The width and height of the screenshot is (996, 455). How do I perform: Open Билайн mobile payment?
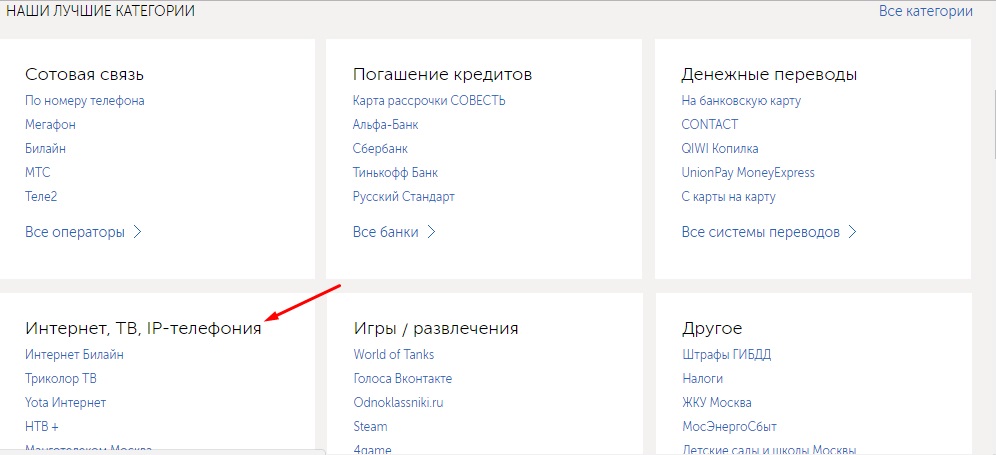click(45, 148)
